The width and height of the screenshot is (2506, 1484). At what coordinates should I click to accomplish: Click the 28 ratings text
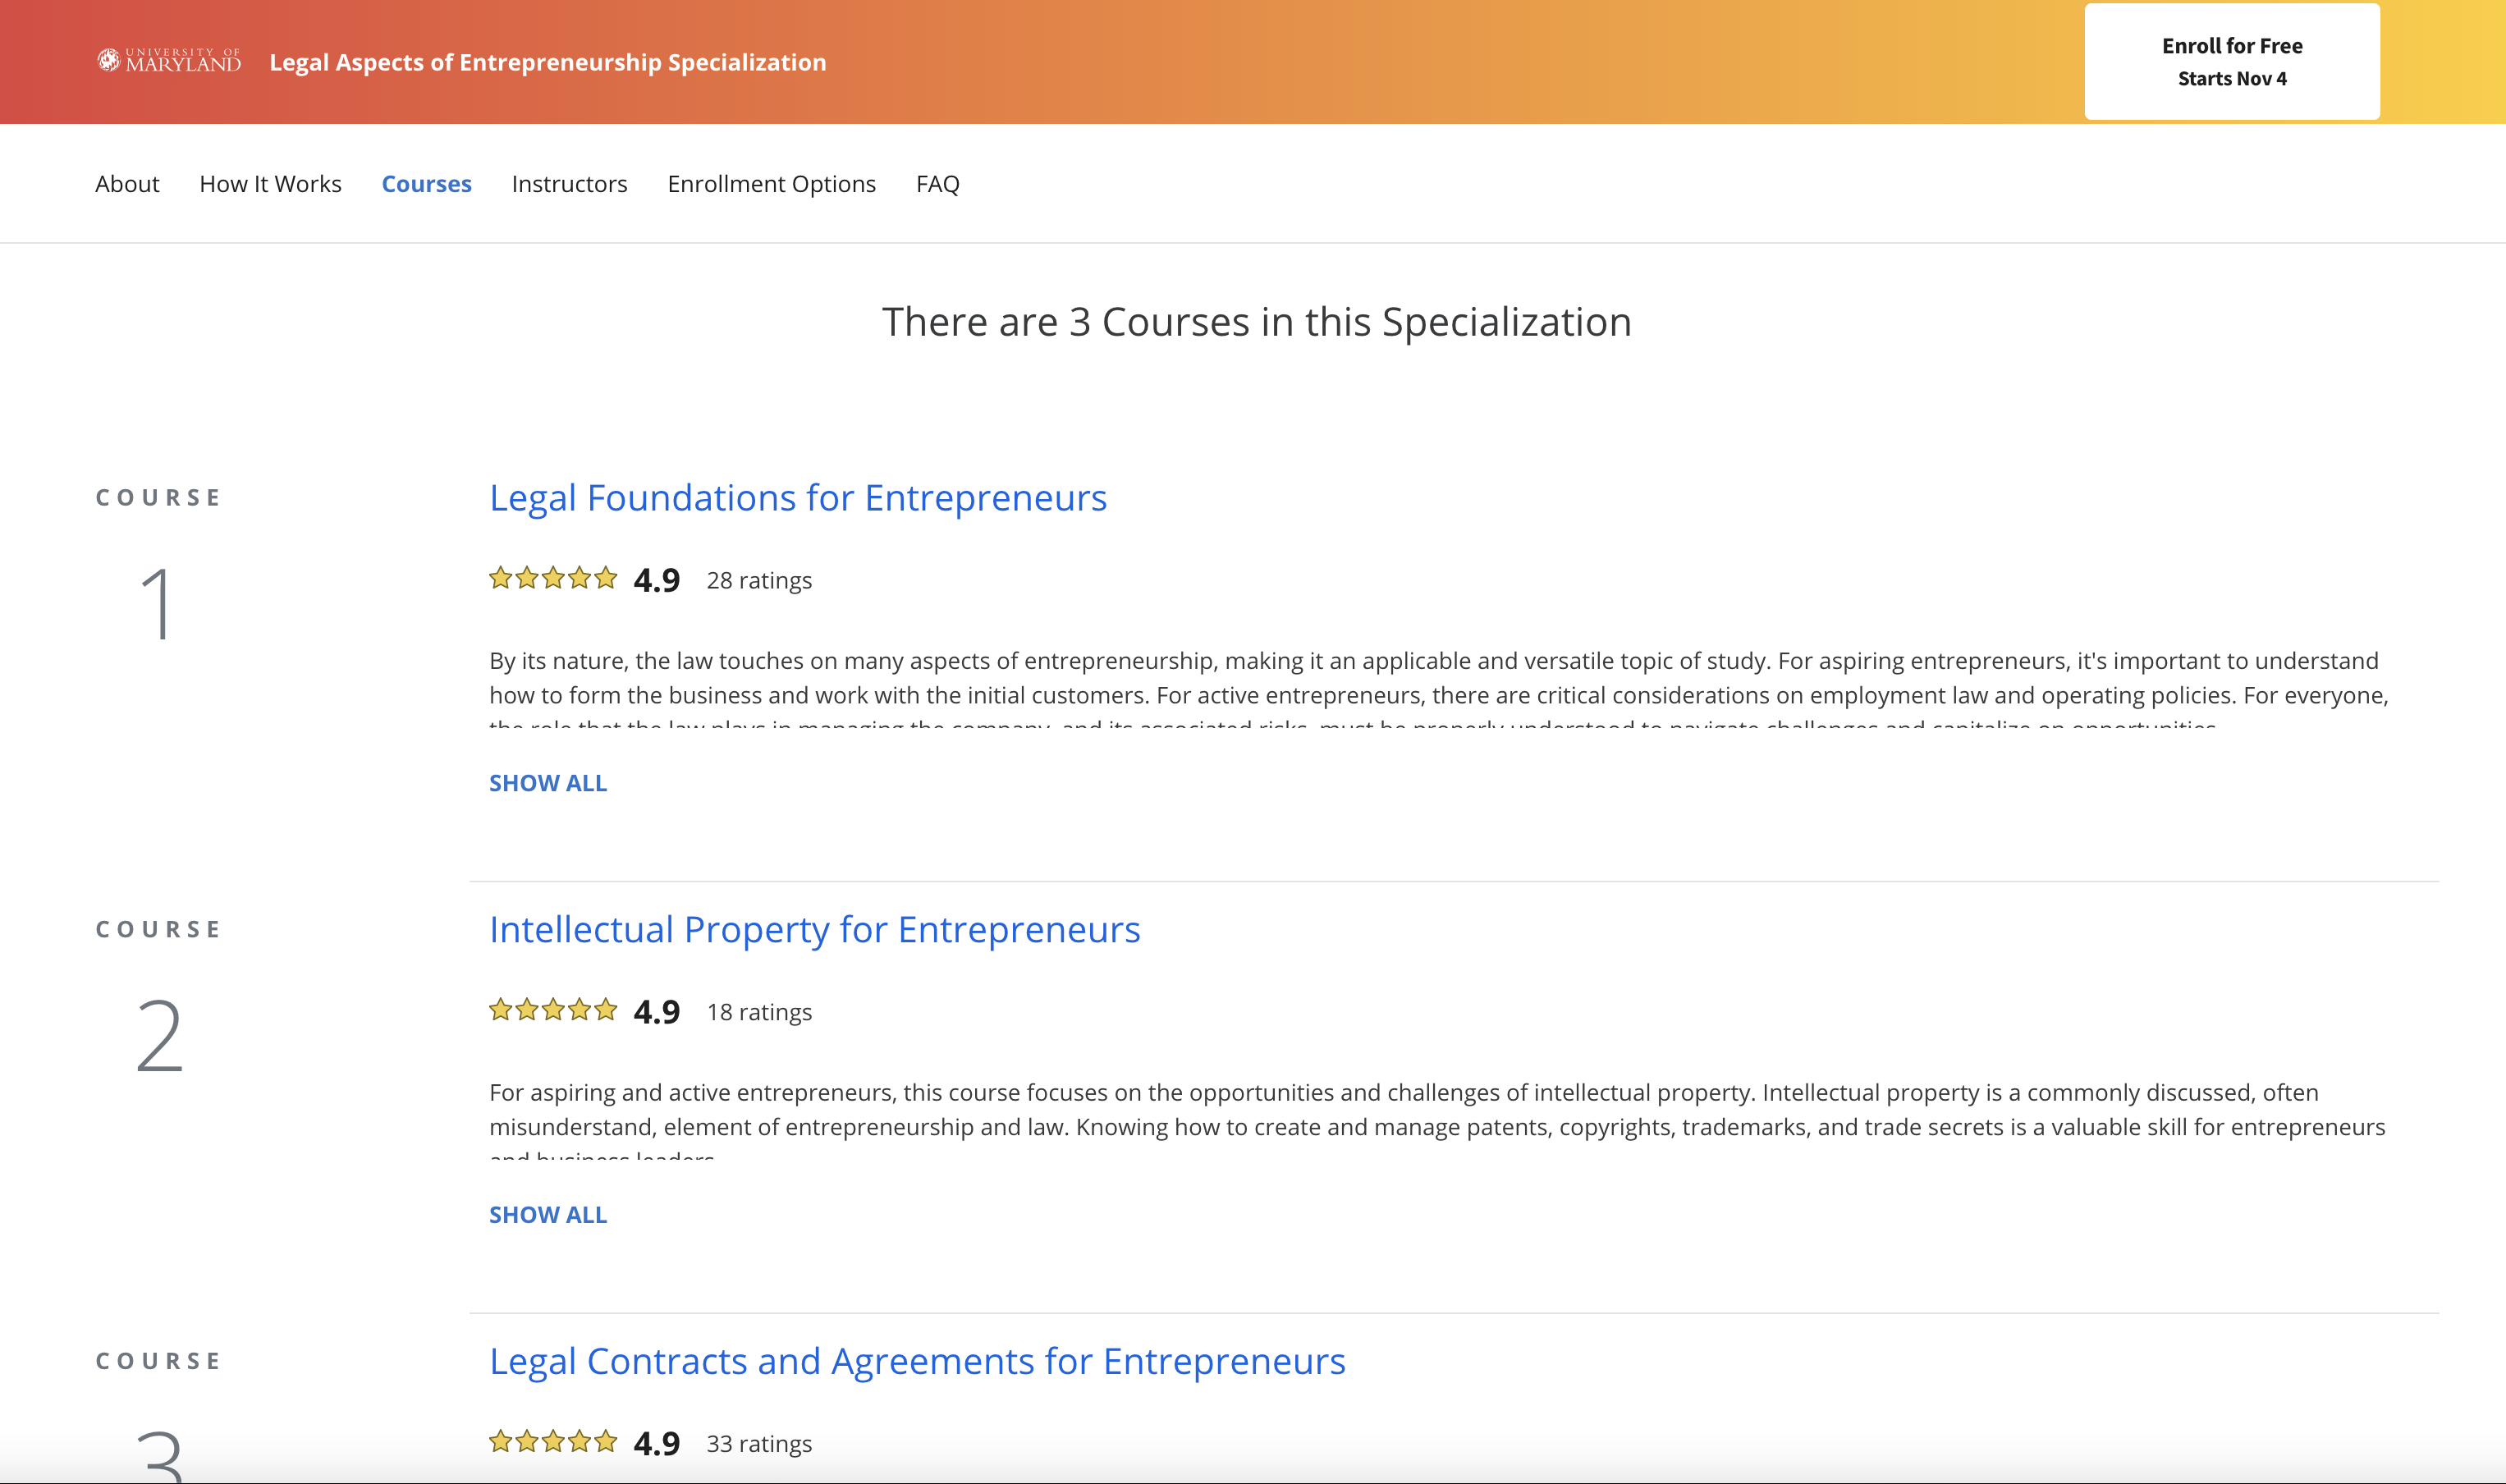(x=758, y=581)
